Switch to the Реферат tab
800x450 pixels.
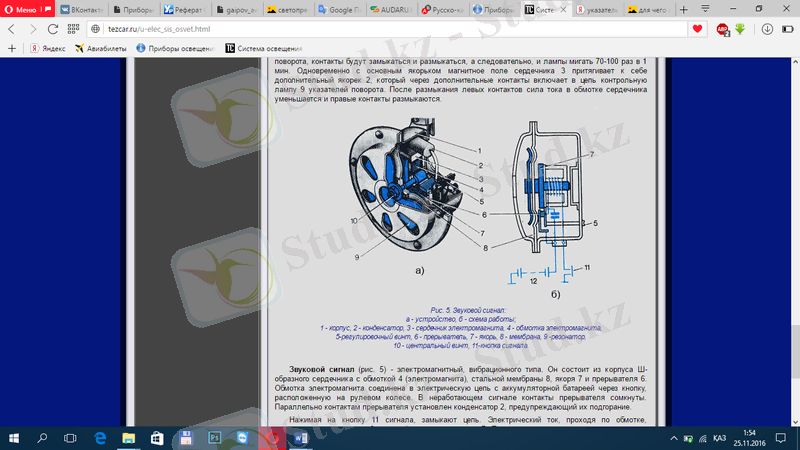coord(185,10)
